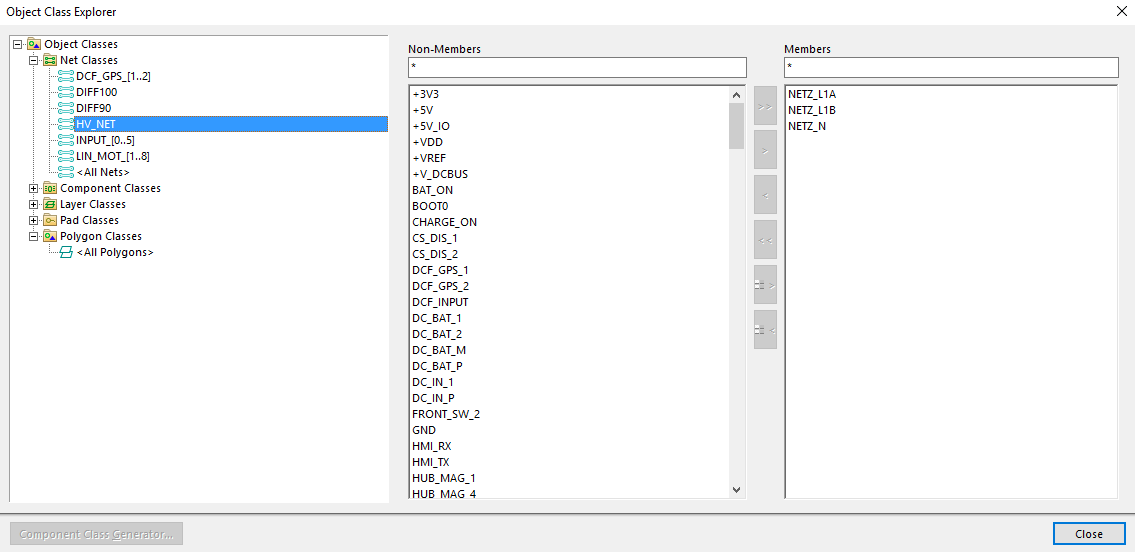Click the single left arrow remove button

(765, 194)
